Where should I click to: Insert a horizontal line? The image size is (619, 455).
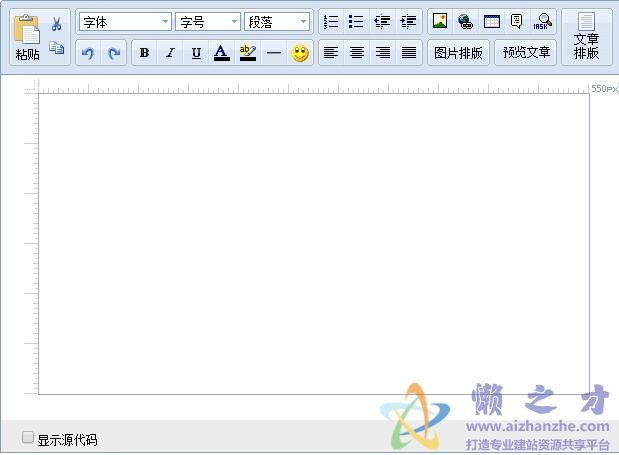pyautogui.click(x=273, y=53)
